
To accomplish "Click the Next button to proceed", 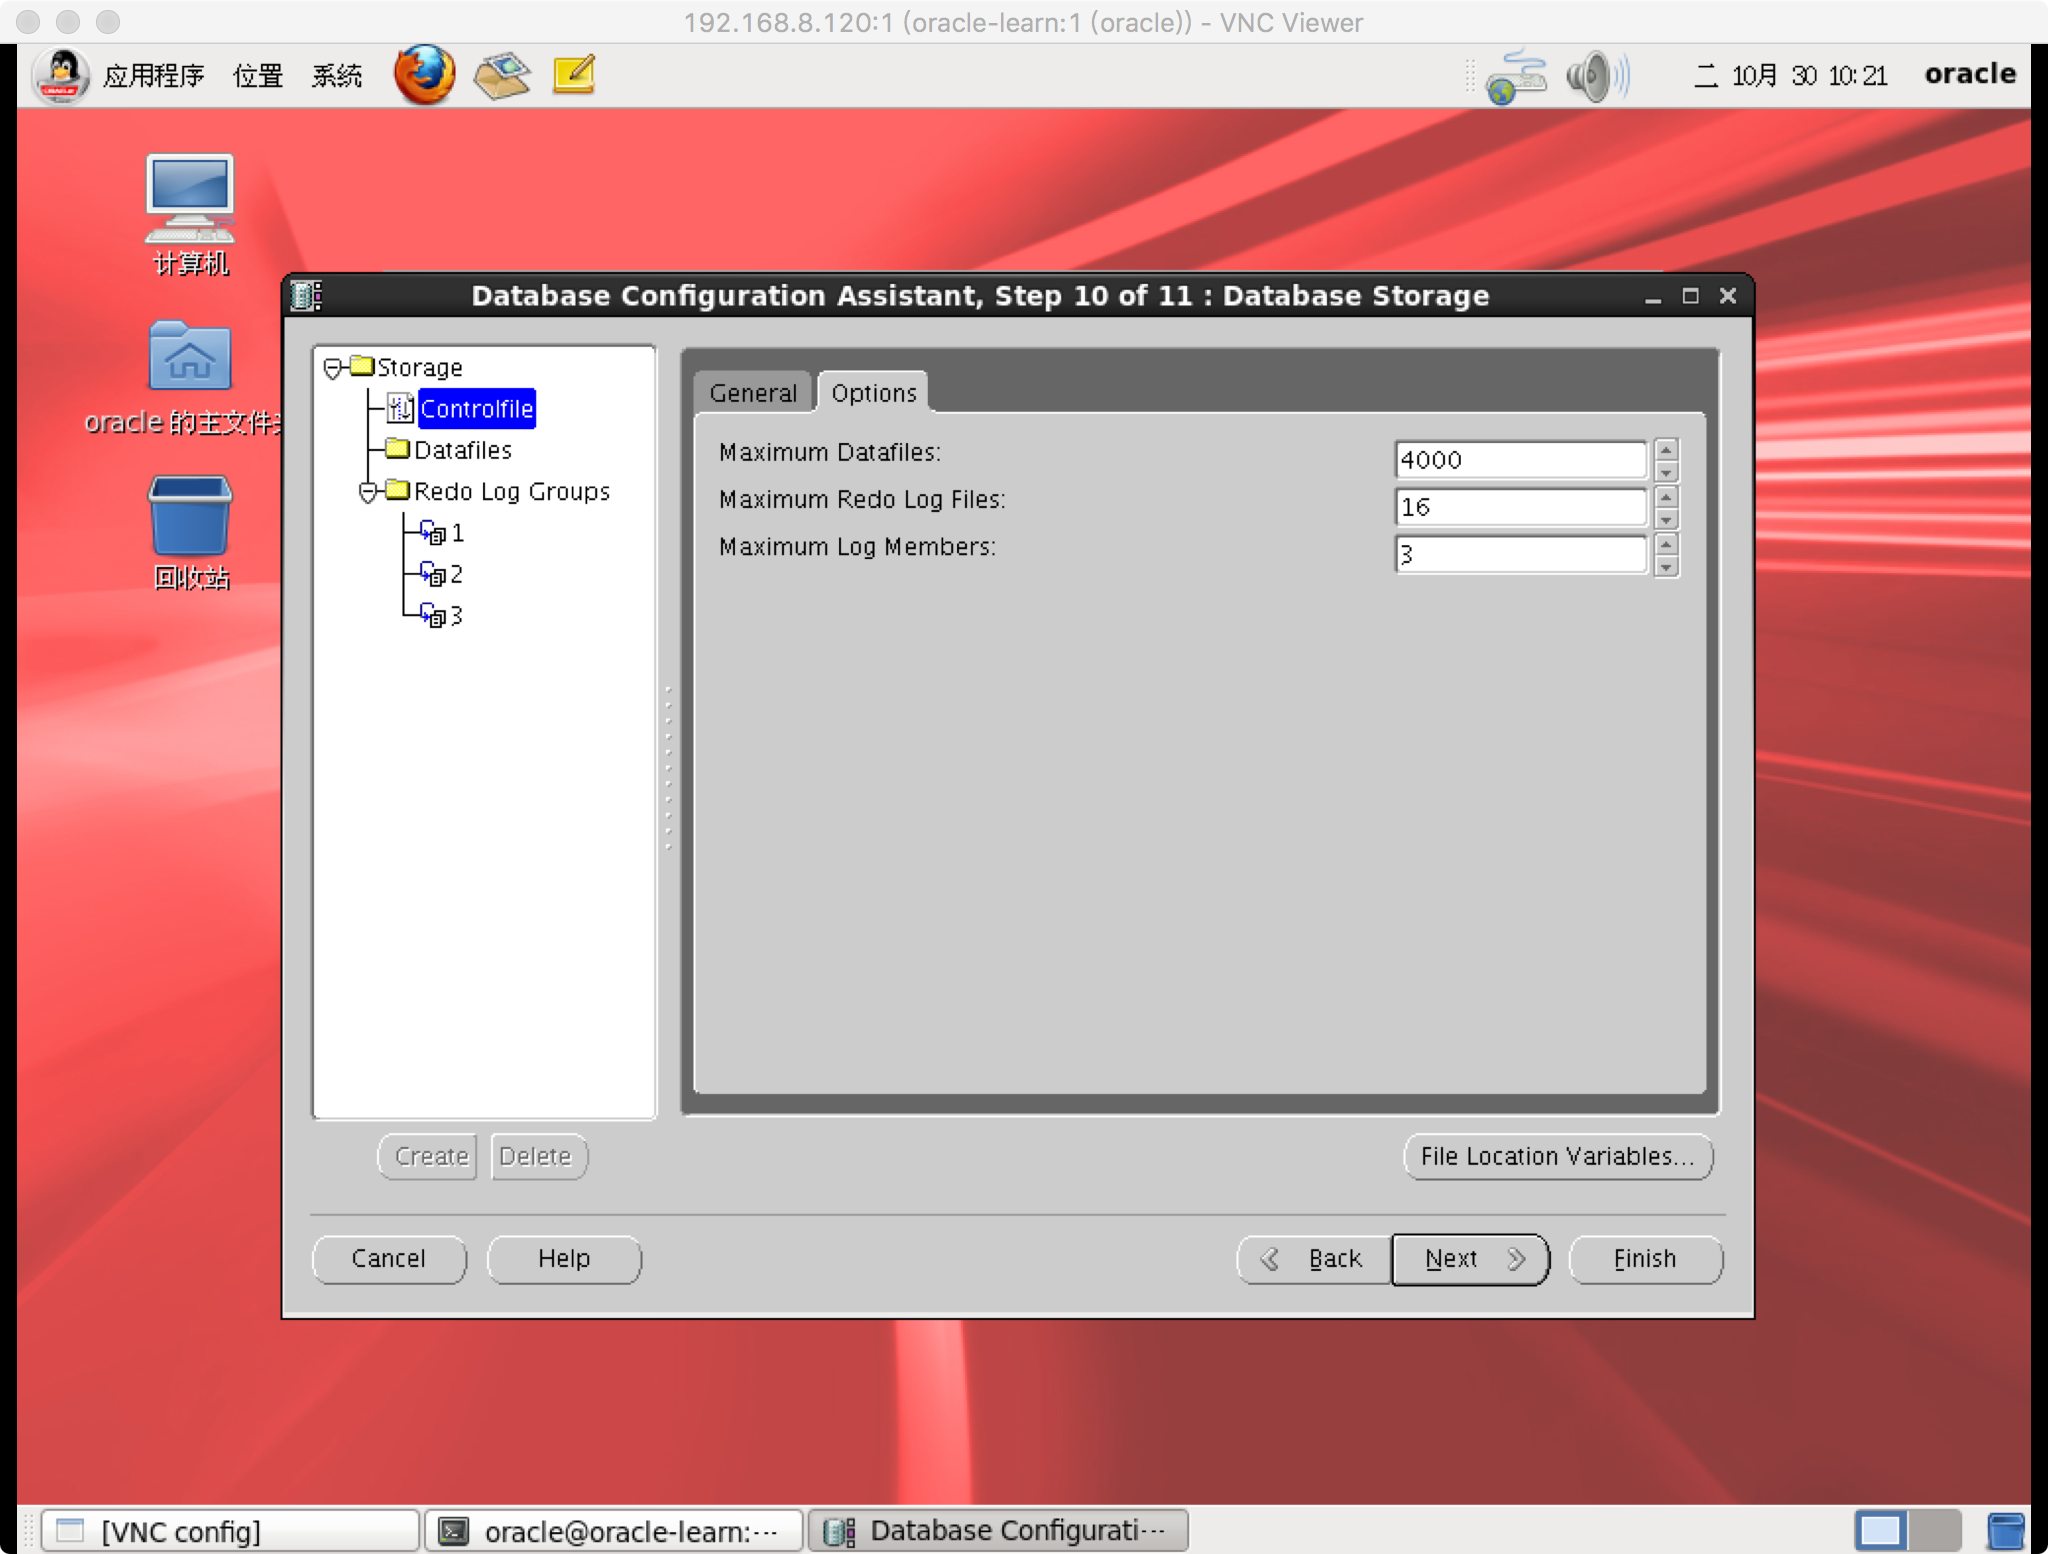I will click(x=1469, y=1257).
